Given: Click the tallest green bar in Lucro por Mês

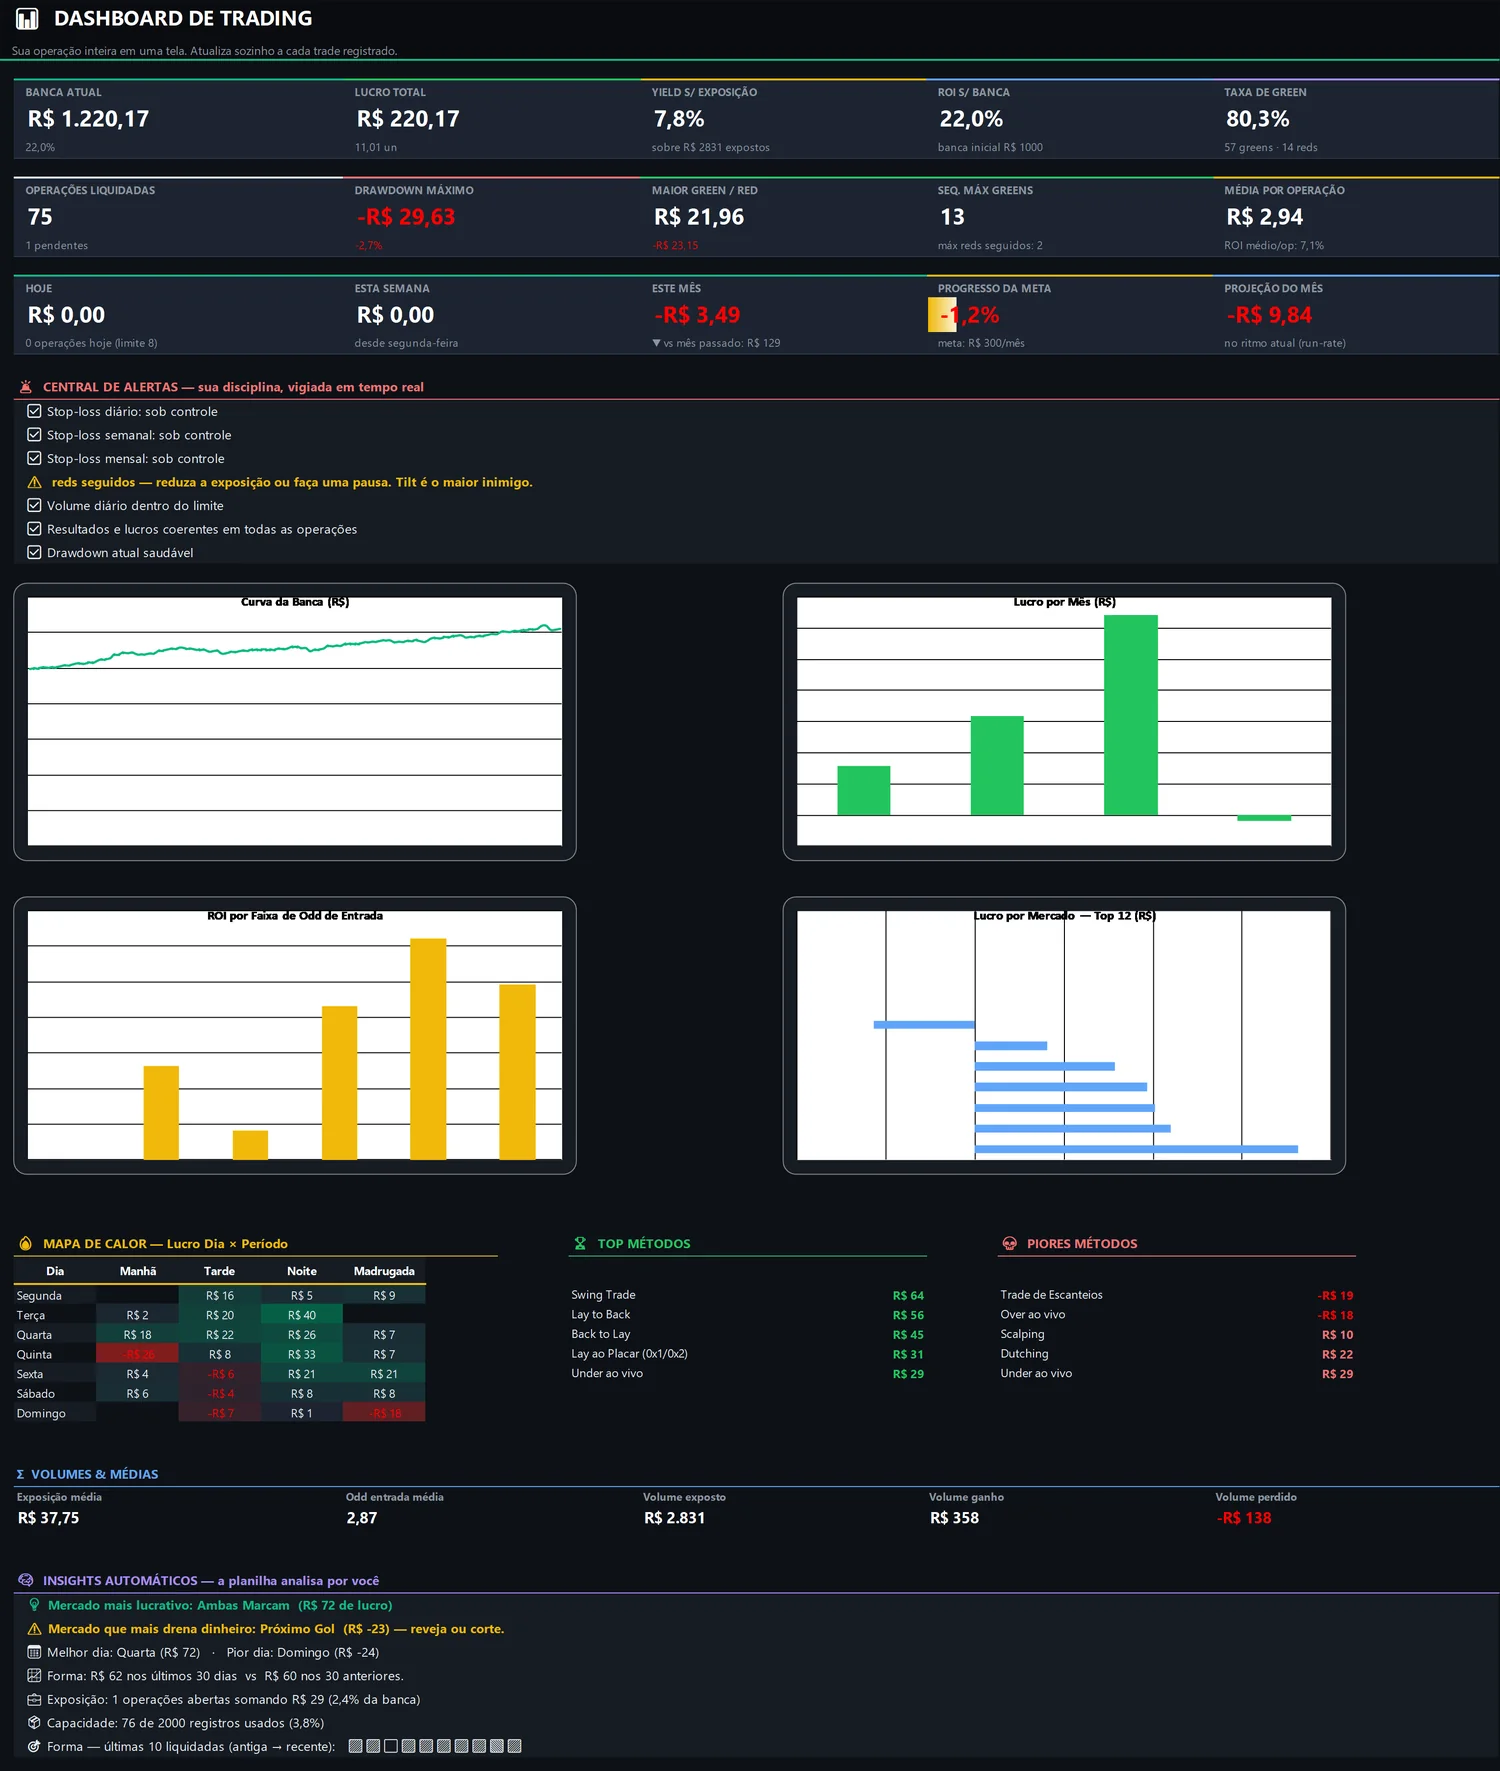Looking at the screenshot, I should tap(1130, 715).
